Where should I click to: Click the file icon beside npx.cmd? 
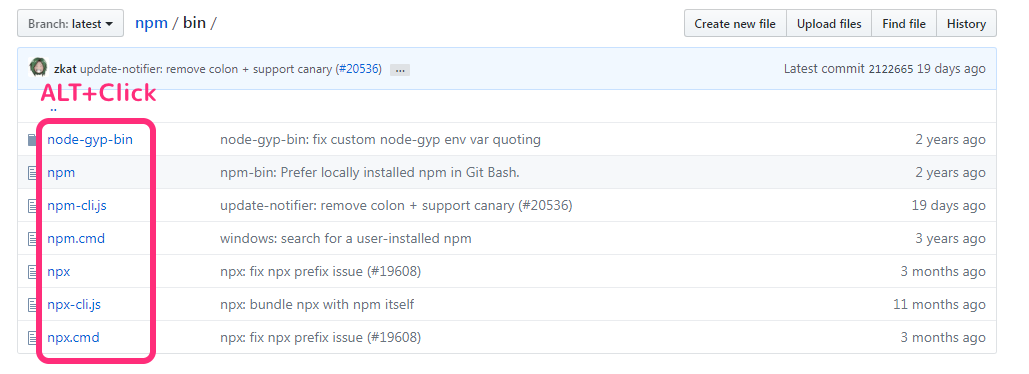click(33, 338)
